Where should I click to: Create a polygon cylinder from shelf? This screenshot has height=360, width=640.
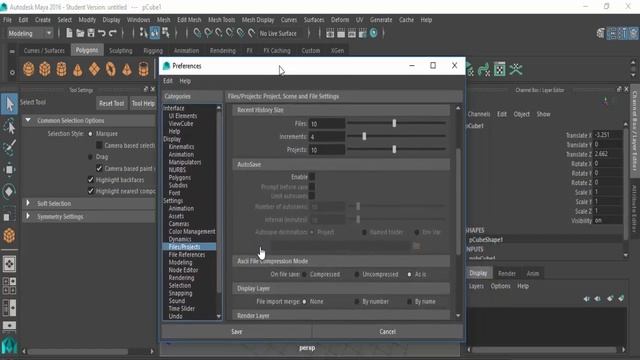[x=61, y=69]
